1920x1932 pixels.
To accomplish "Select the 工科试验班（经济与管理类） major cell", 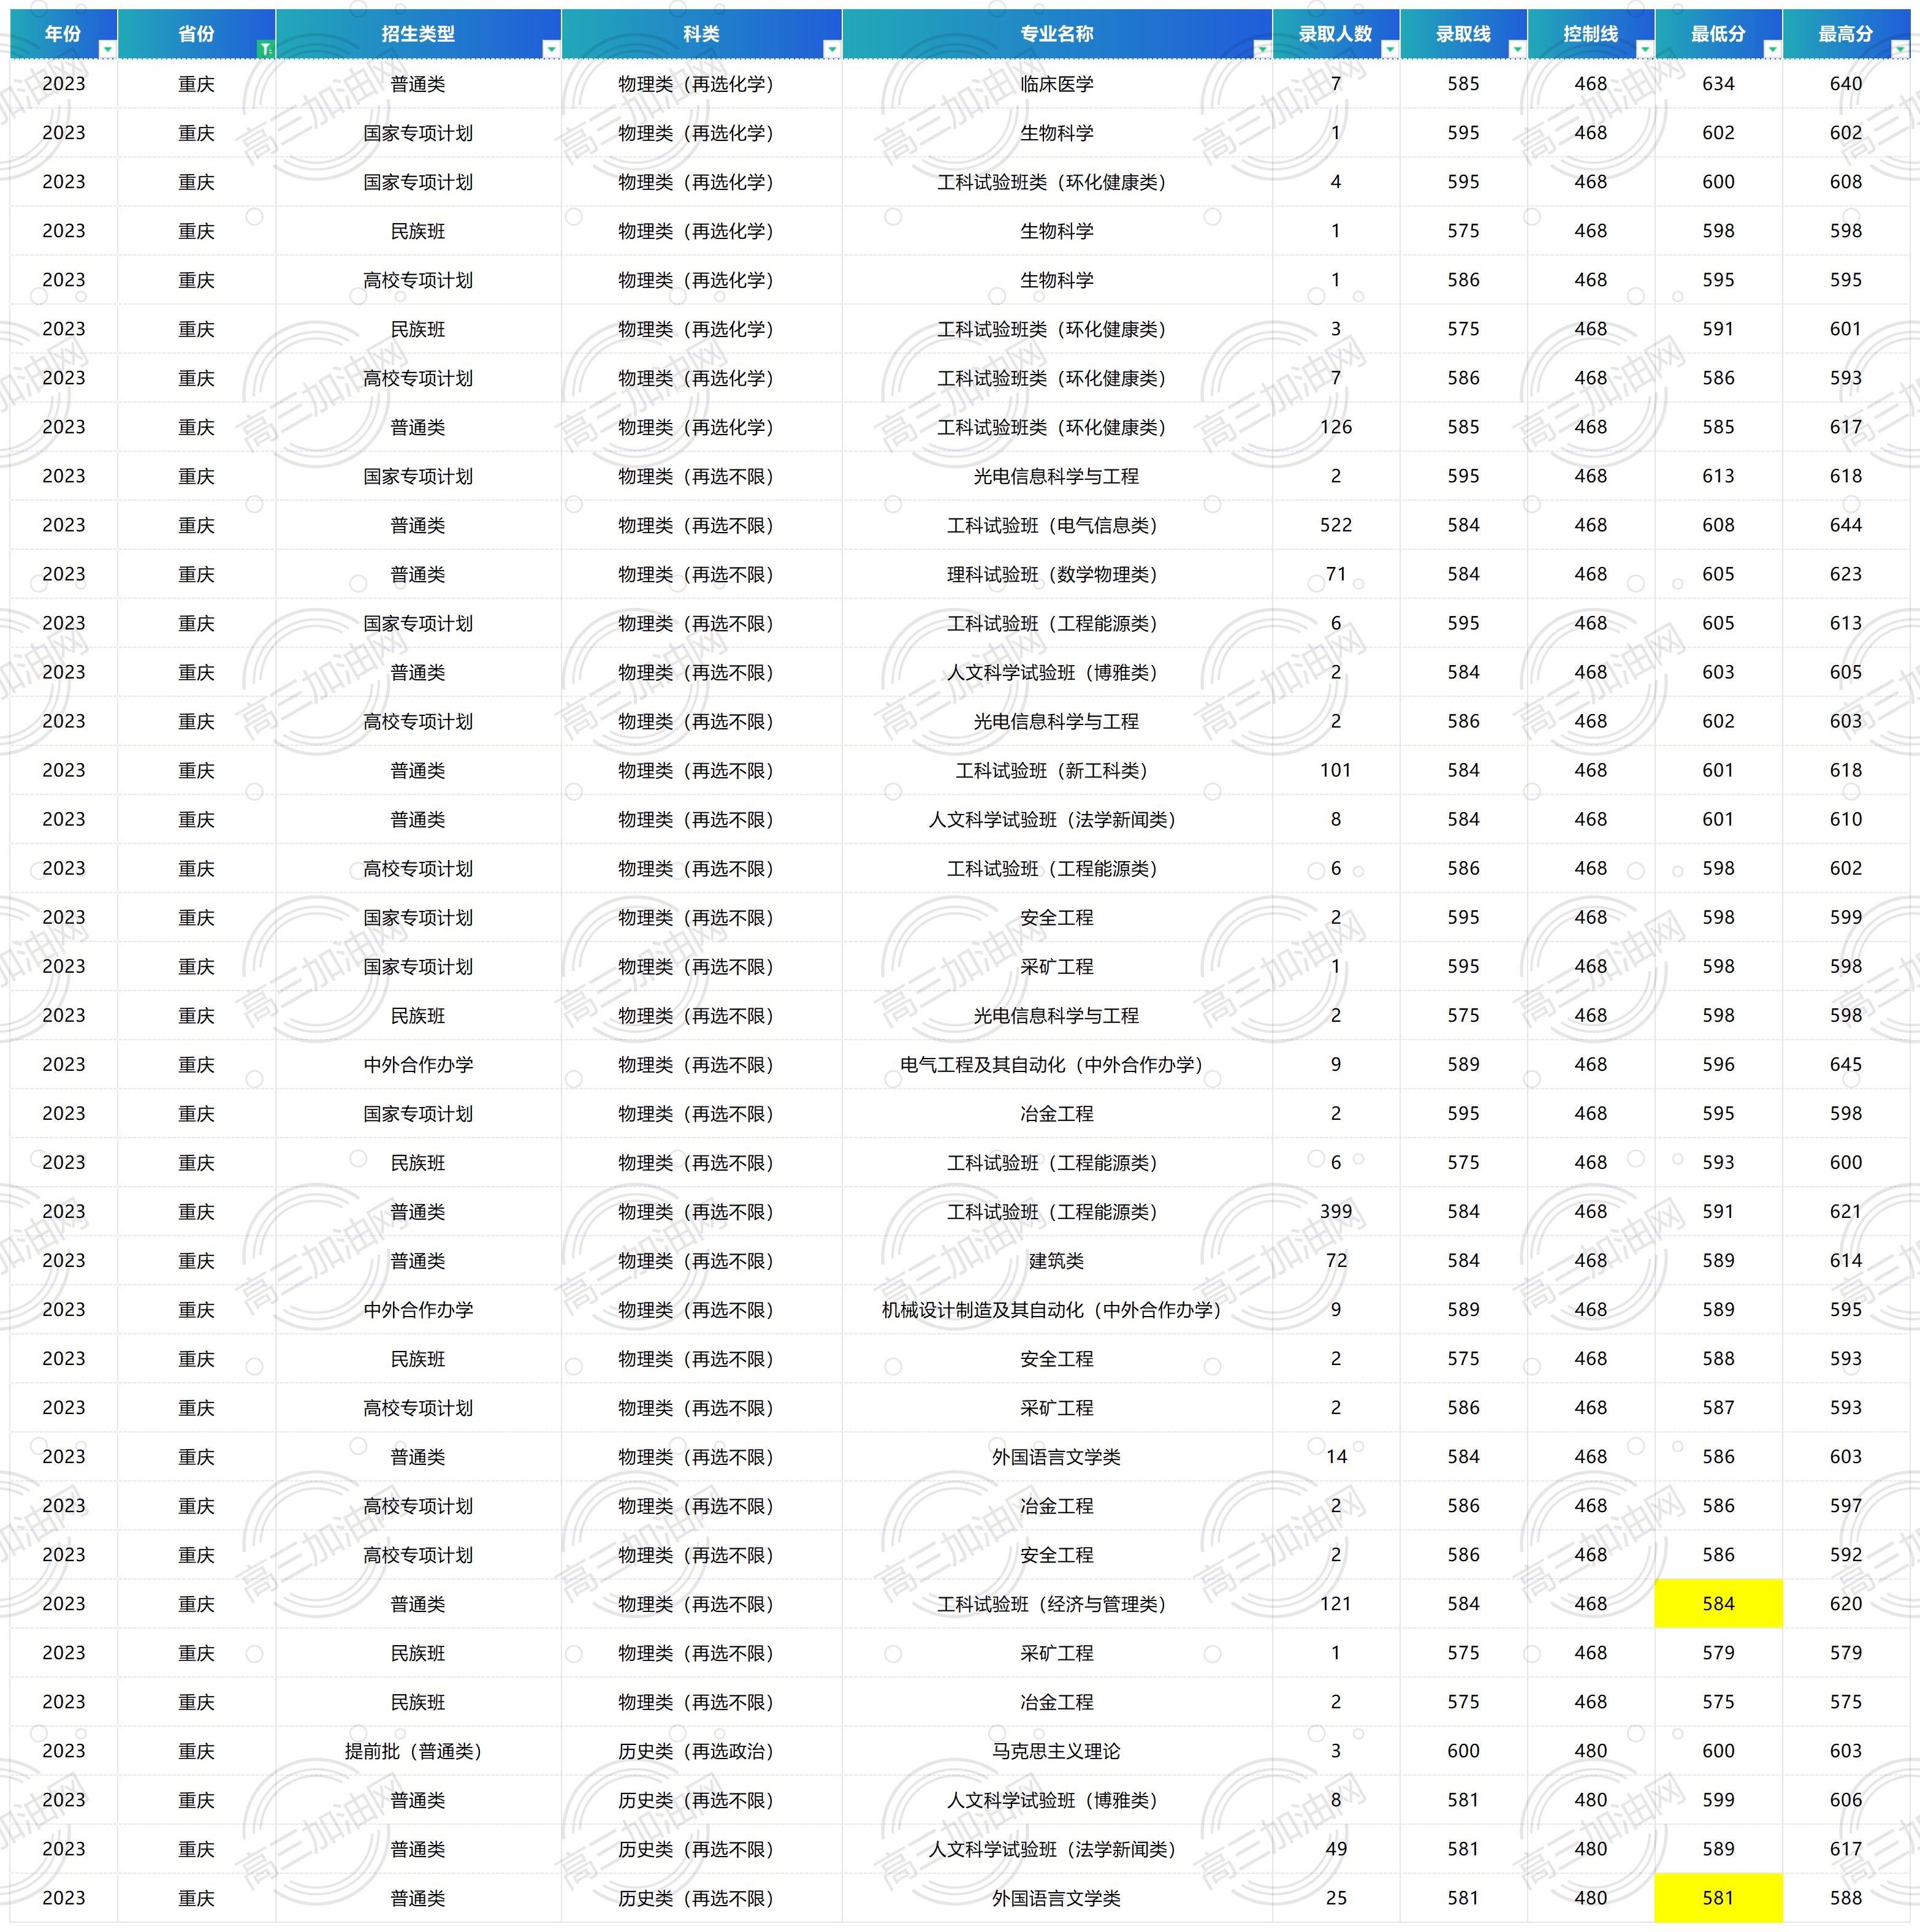I will 1057,1604.
